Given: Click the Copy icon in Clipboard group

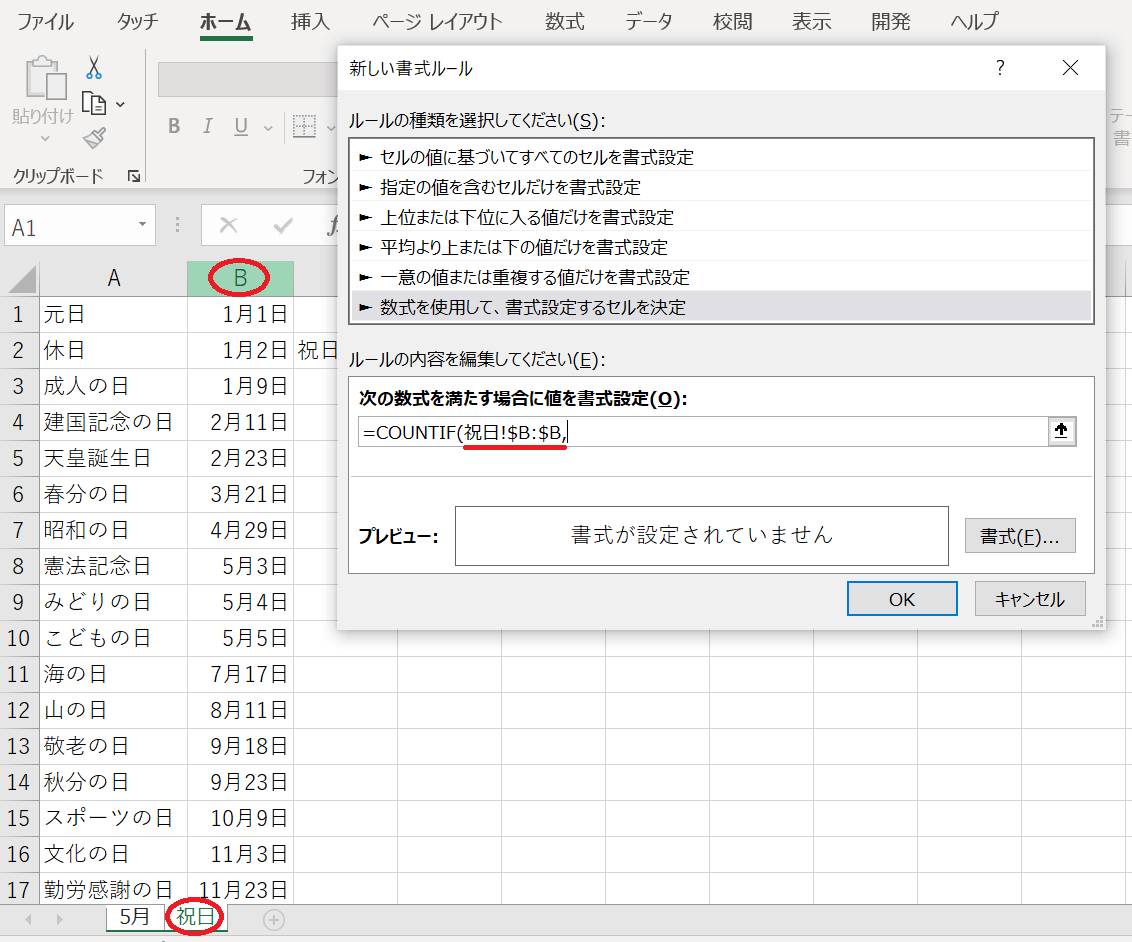Looking at the screenshot, I should pyautogui.click(x=94, y=103).
